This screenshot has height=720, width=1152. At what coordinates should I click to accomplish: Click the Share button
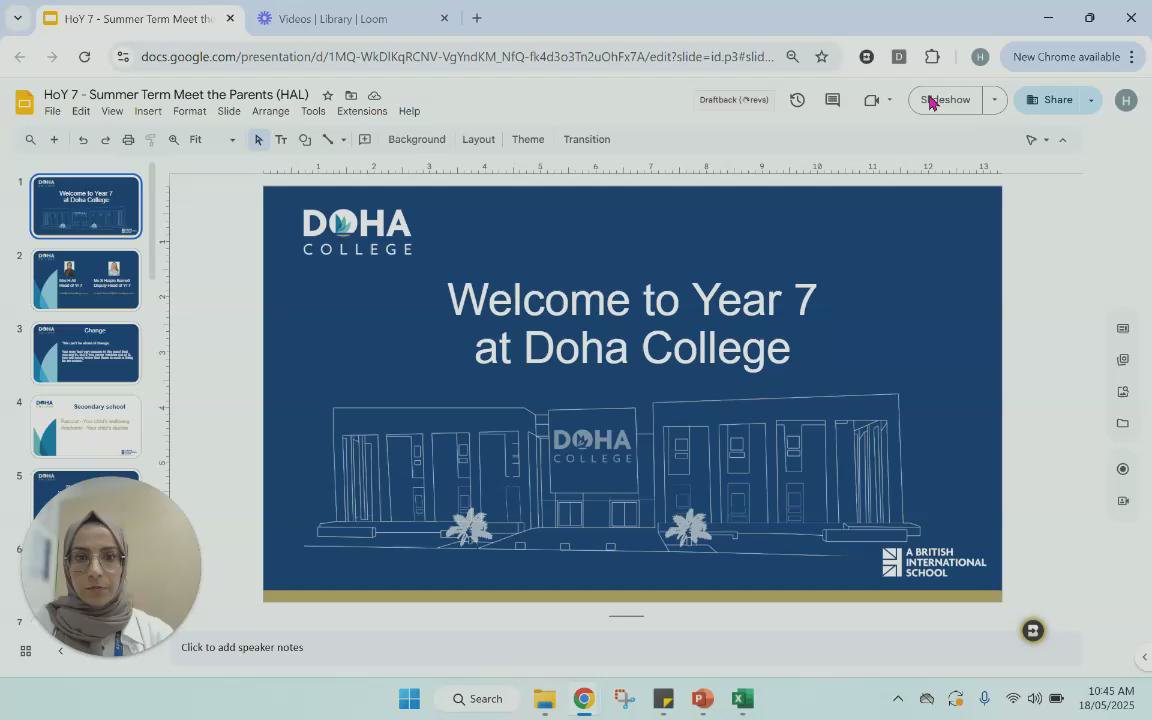1049,100
